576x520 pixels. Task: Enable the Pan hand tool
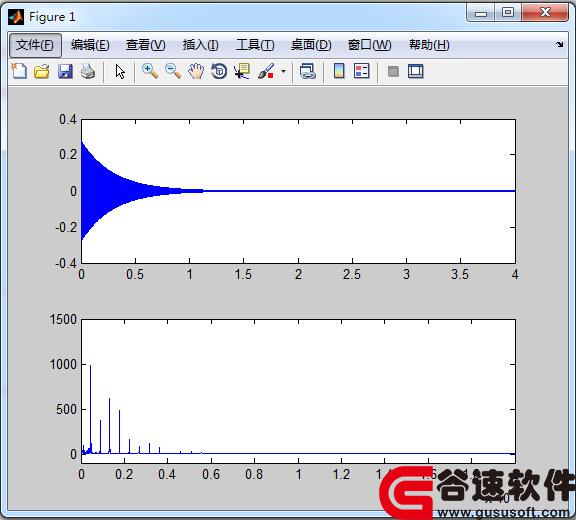tap(196, 71)
